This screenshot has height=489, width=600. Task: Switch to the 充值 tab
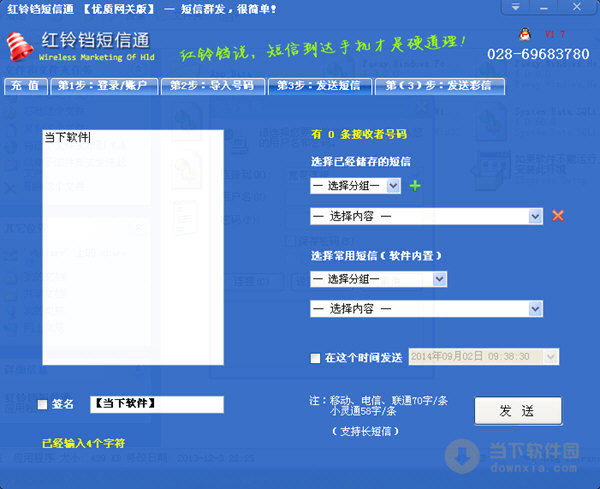click(26, 86)
